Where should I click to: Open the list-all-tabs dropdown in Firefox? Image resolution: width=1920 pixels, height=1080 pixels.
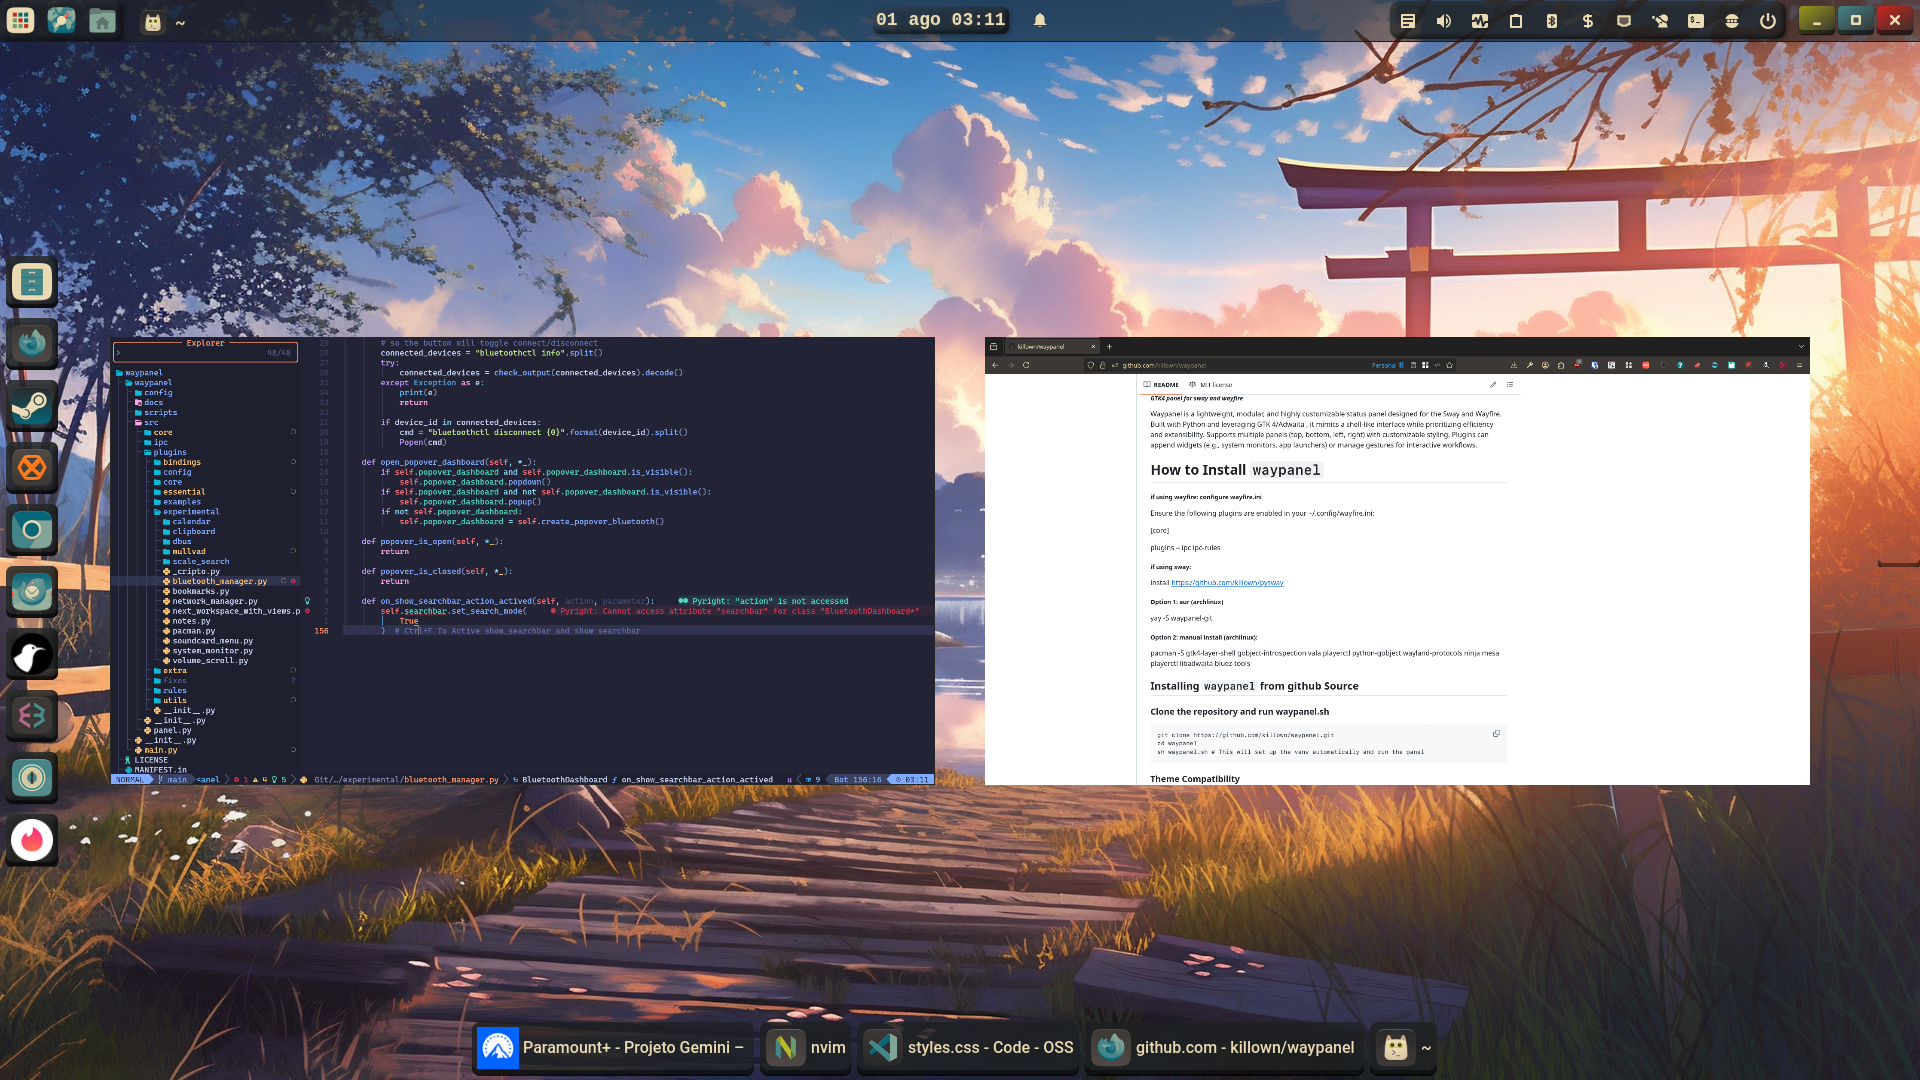[1803, 347]
